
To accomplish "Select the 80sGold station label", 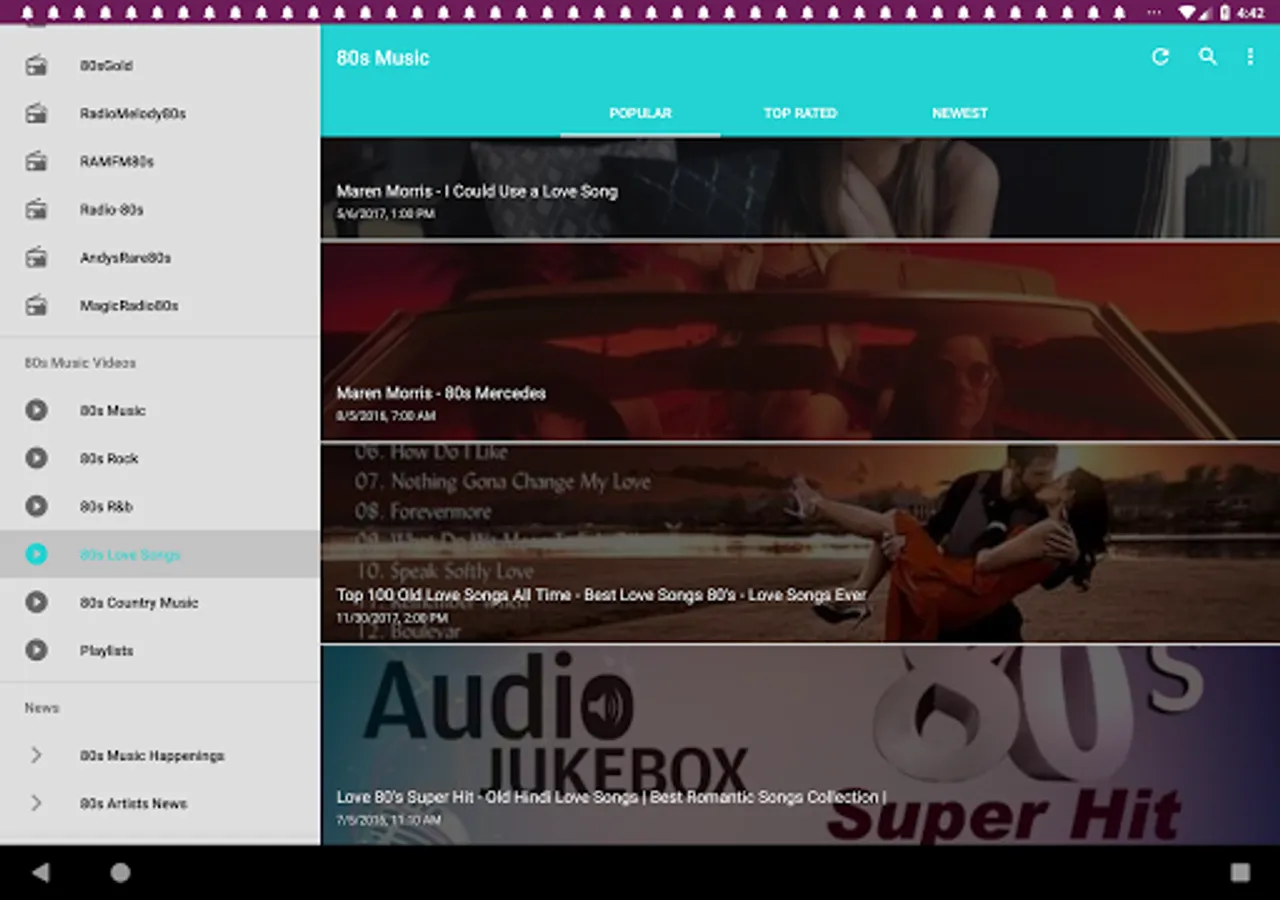I will pyautogui.click(x=106, y=66).
